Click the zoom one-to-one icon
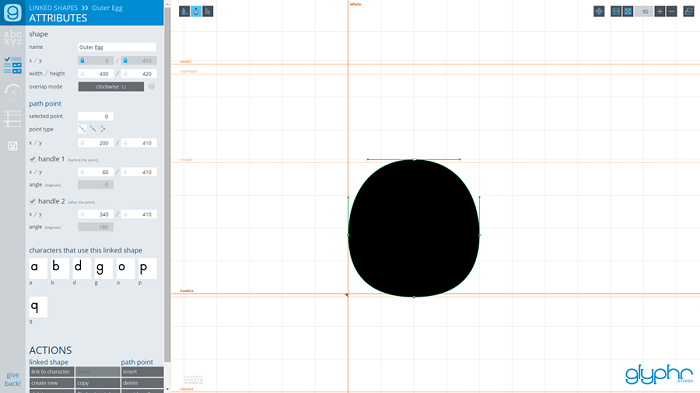700x393 pixels. pos(616,12)
